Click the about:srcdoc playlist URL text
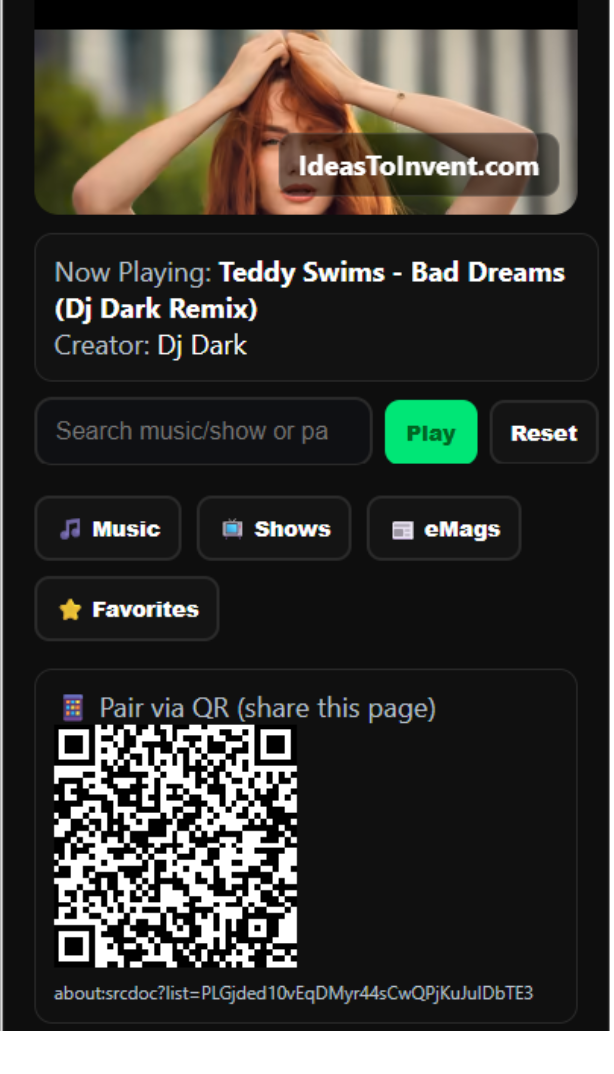Image resolution: width=614 pixels, height=1074 pixels. 293,992
